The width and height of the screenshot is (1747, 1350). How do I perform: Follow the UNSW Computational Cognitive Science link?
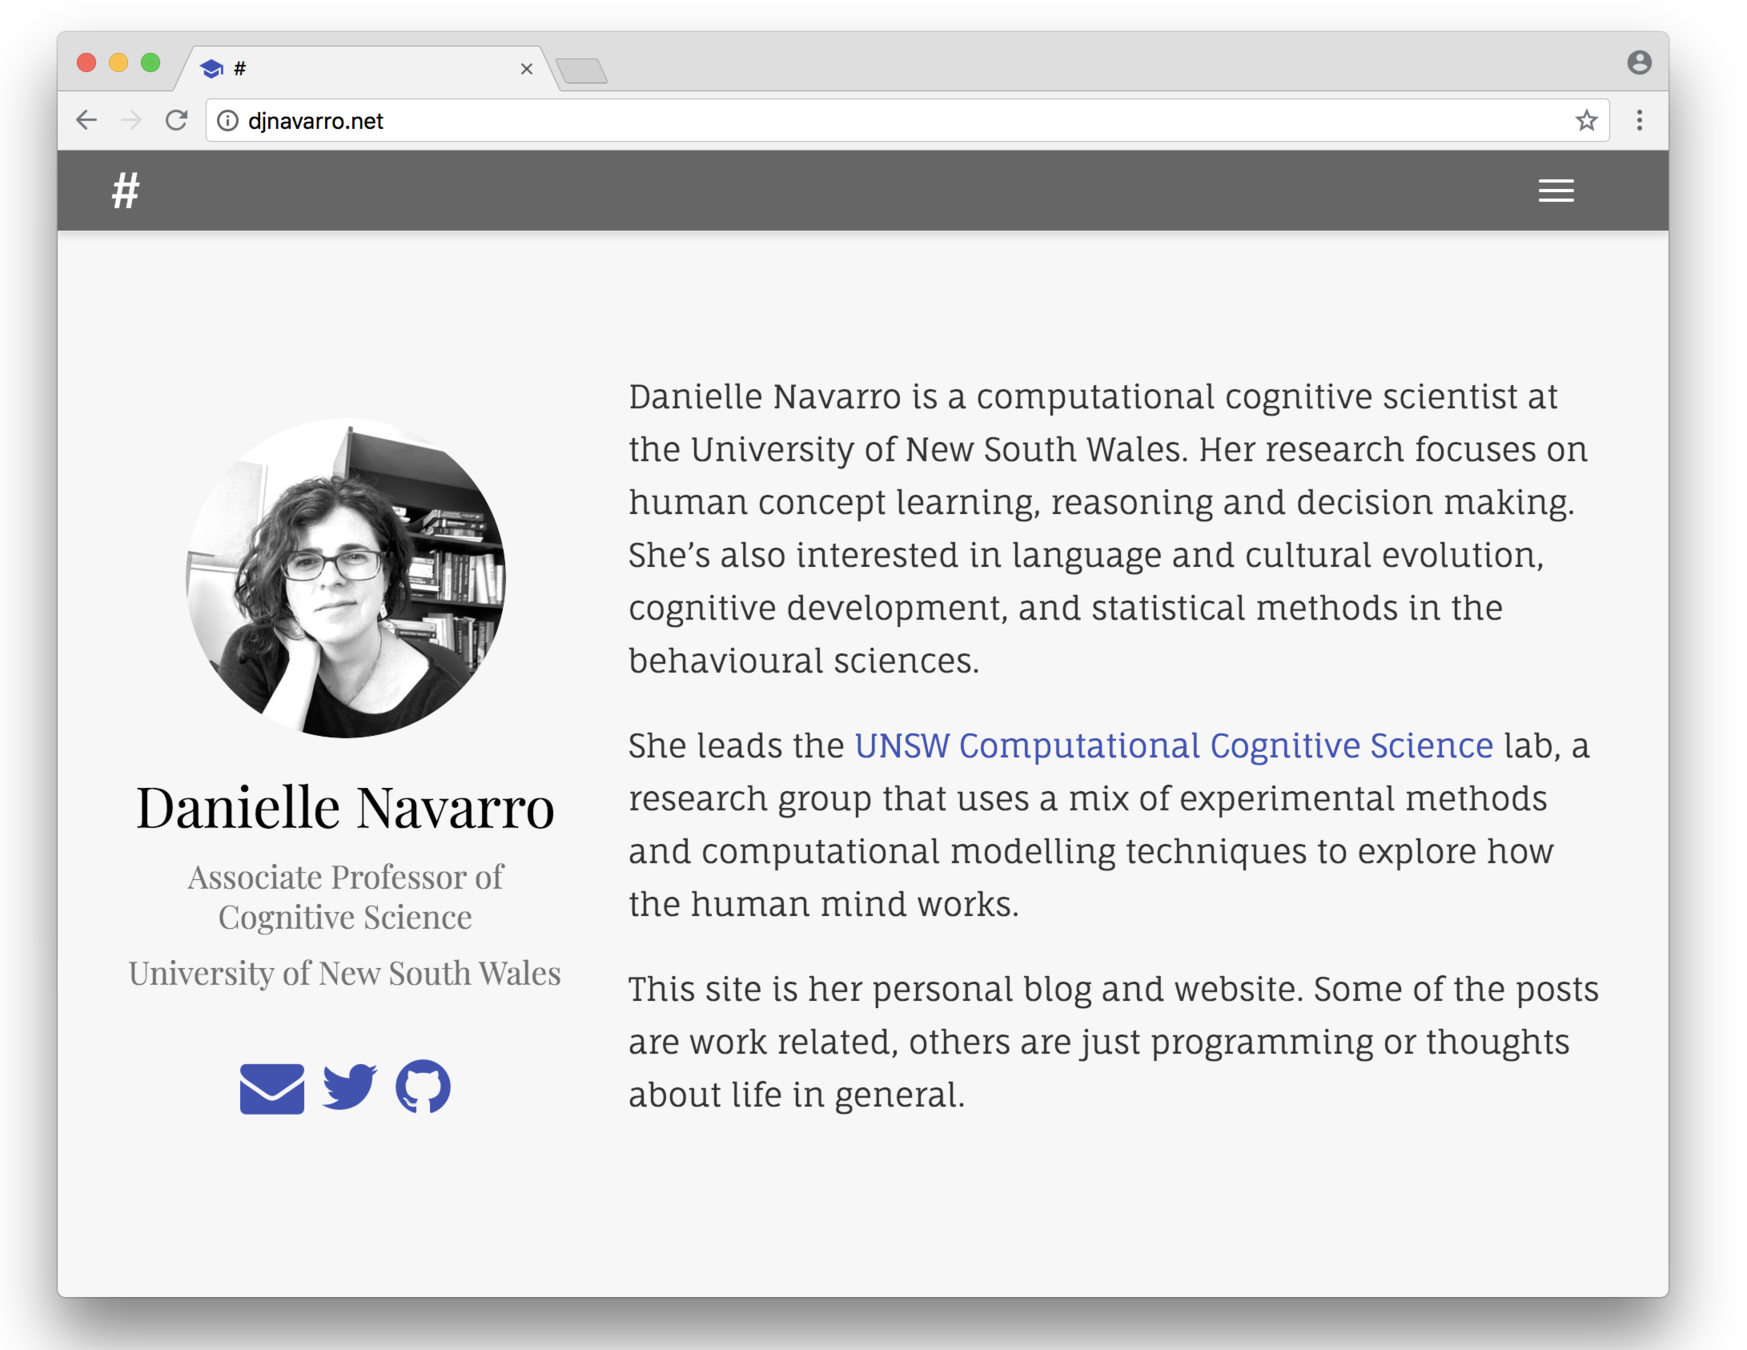point(1173,746)
